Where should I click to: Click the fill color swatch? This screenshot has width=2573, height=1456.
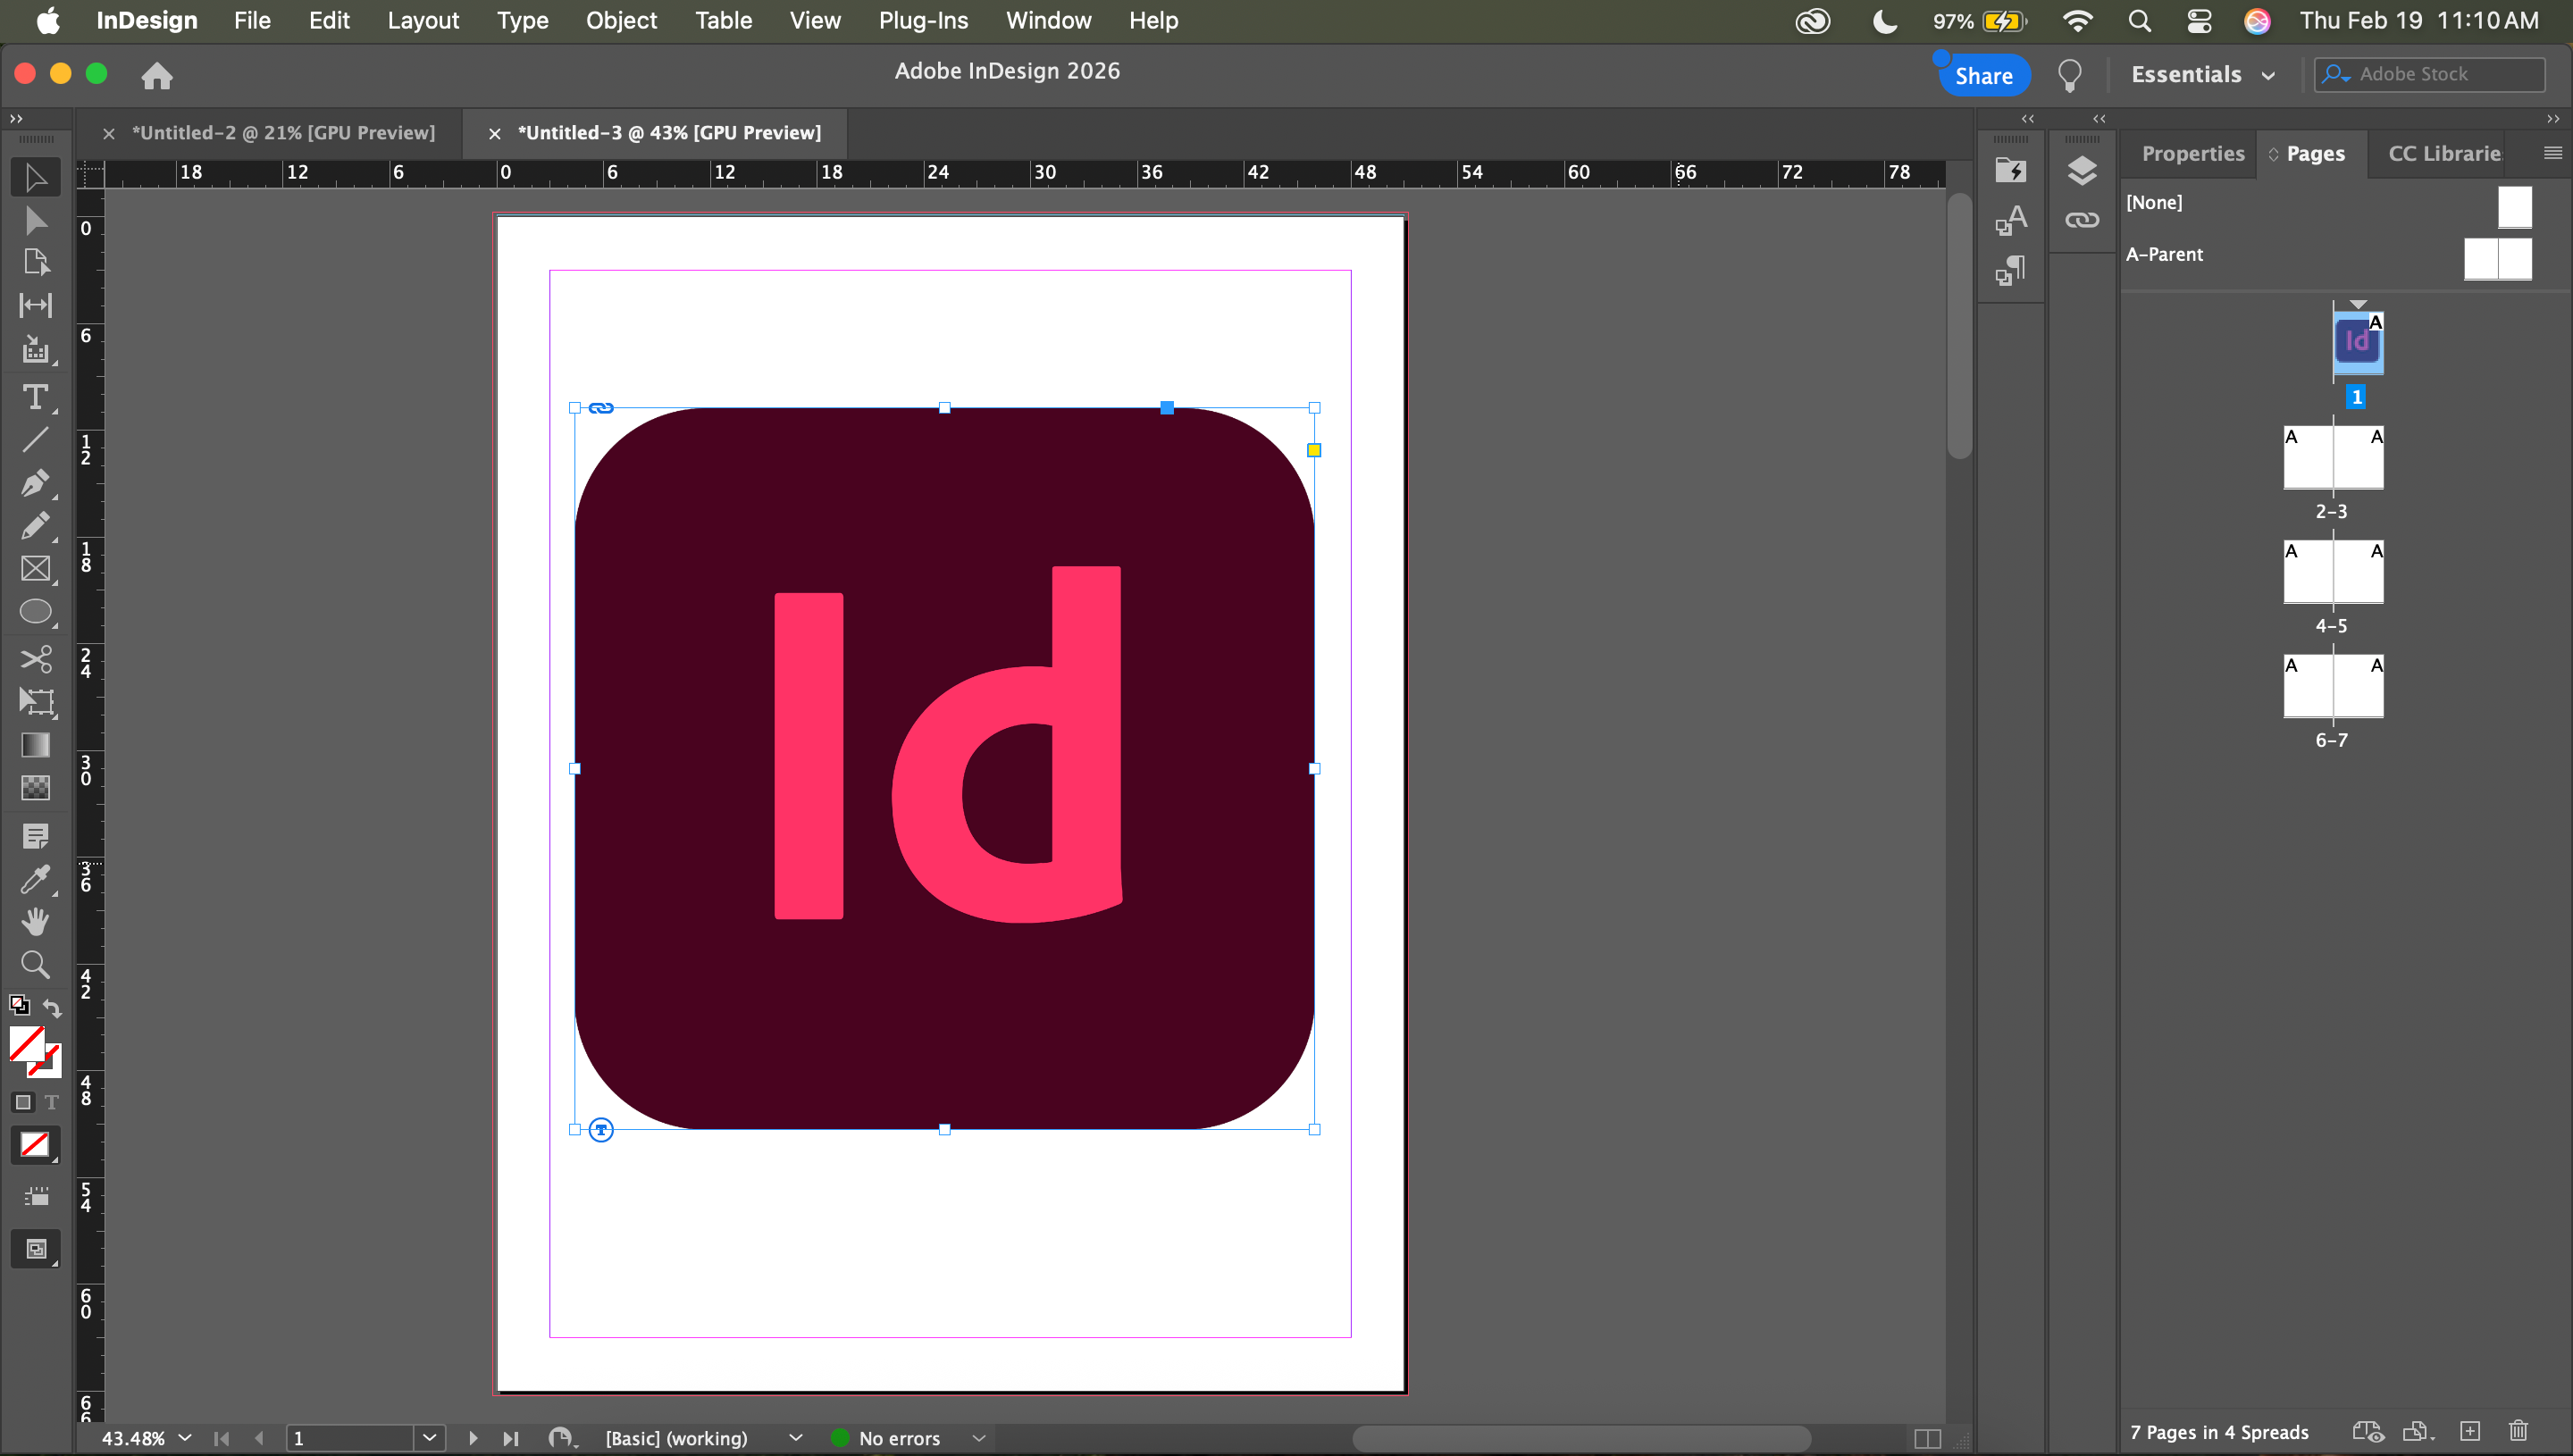click(27, 1044)
